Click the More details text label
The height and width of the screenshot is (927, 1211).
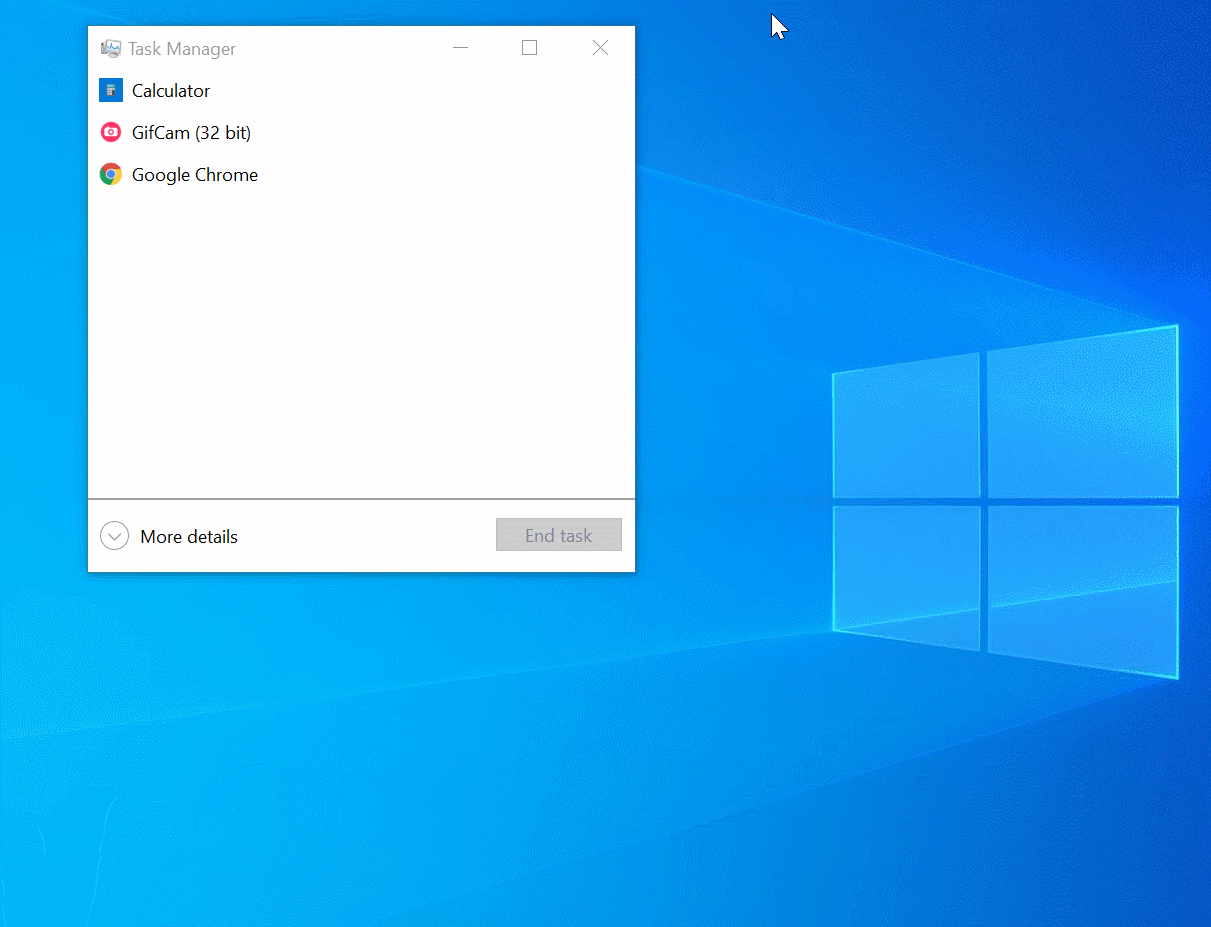(x=189, y=537)
